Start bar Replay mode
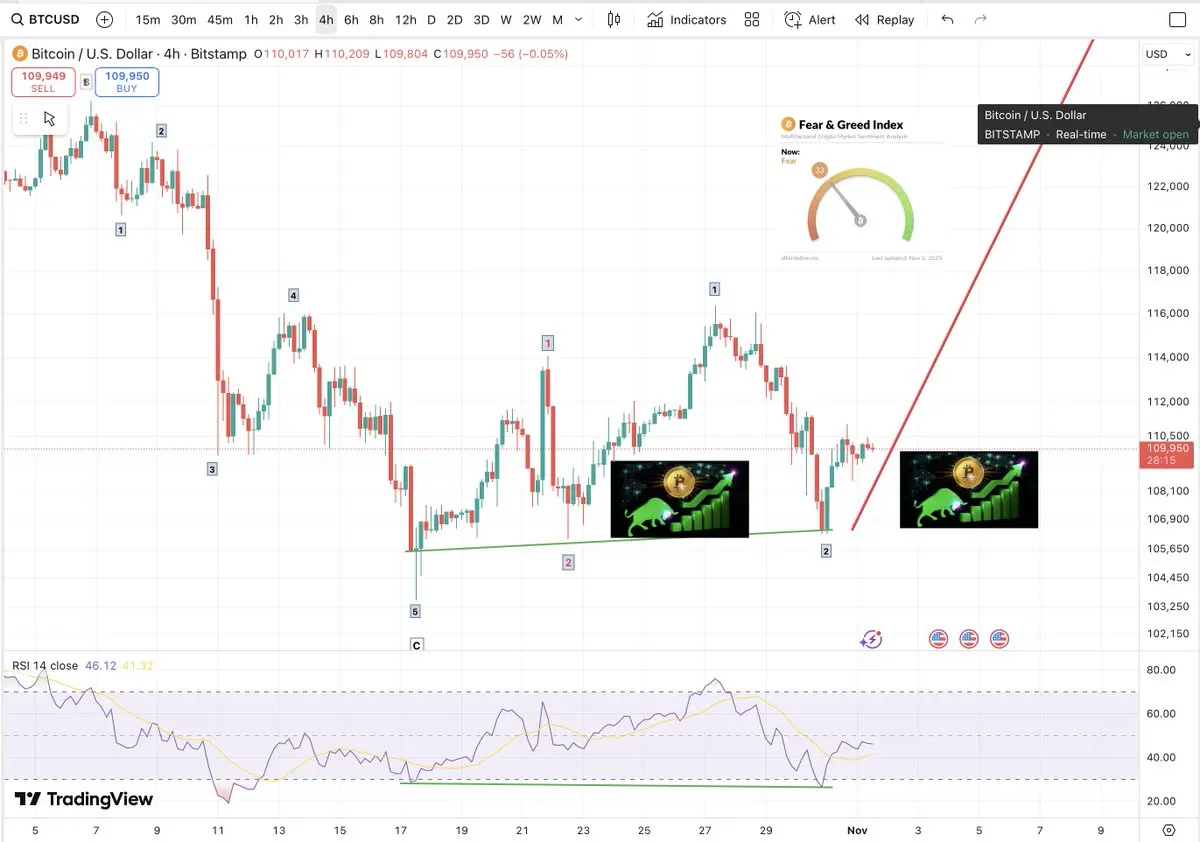This screenshot has width=1200, height=842. click(885, 19)
